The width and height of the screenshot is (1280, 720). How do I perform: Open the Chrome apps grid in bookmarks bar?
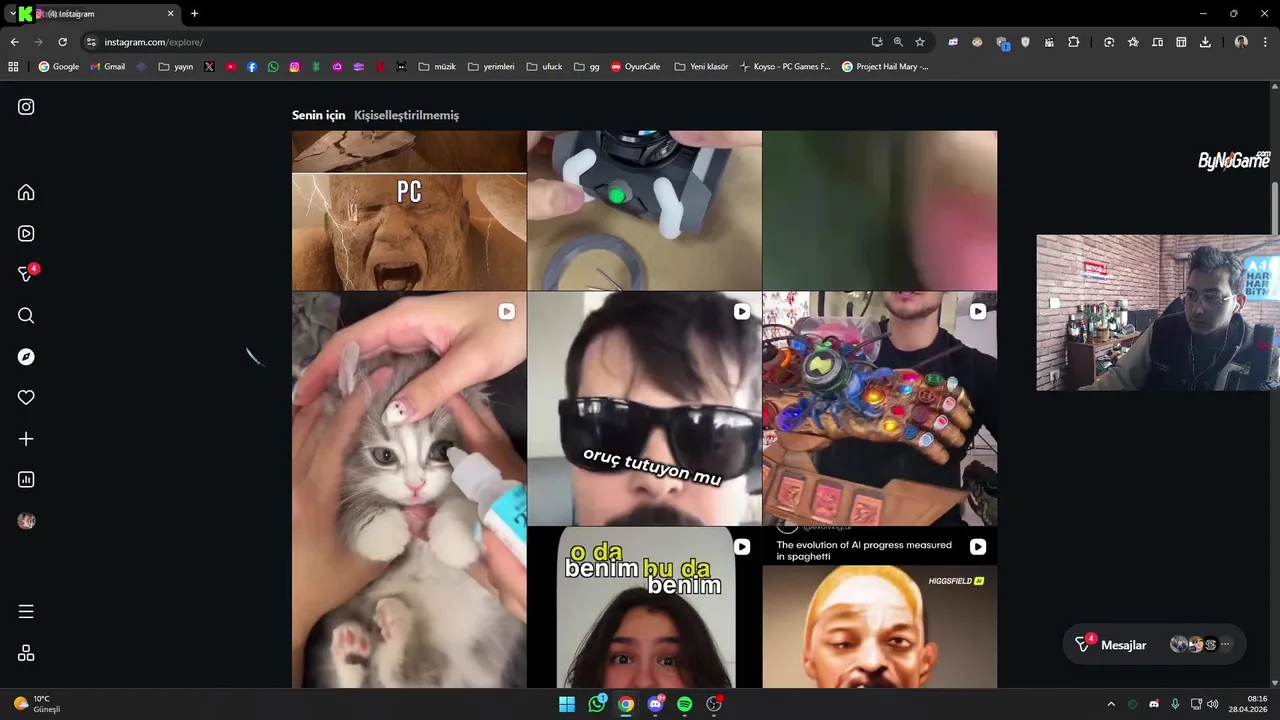point(13,67)
